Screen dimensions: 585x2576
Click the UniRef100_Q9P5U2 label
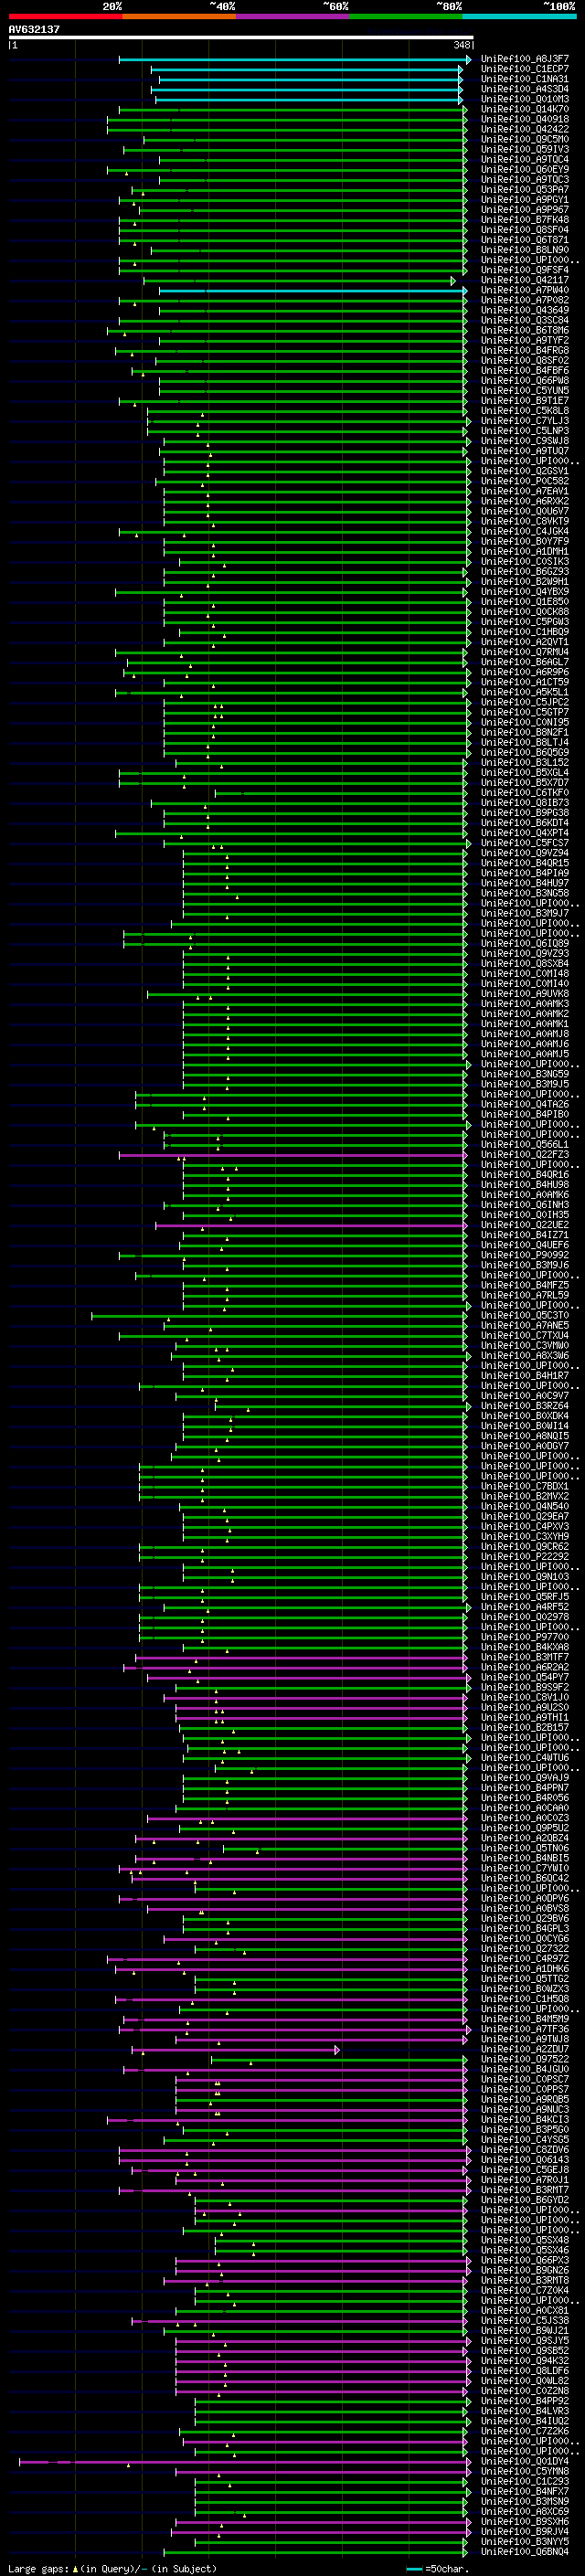tap(525, 1828)
